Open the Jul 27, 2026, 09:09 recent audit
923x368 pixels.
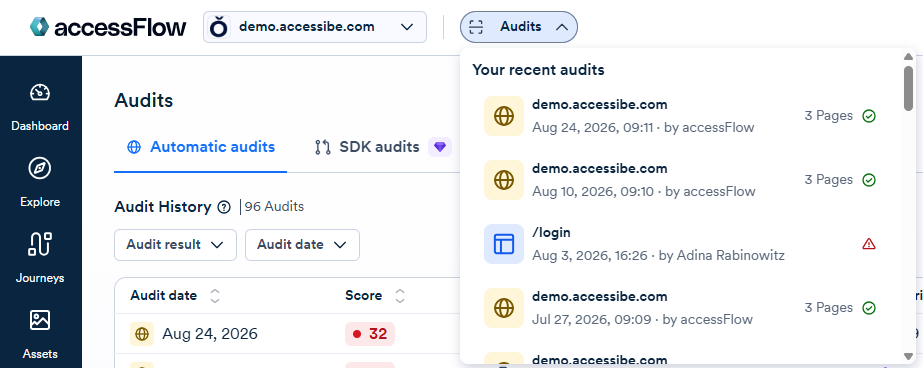click(680, 307)
